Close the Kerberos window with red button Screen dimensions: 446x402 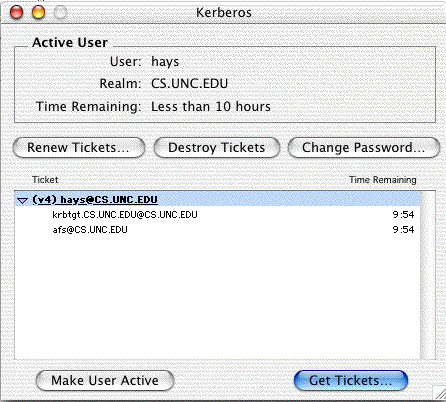[17, 12]
